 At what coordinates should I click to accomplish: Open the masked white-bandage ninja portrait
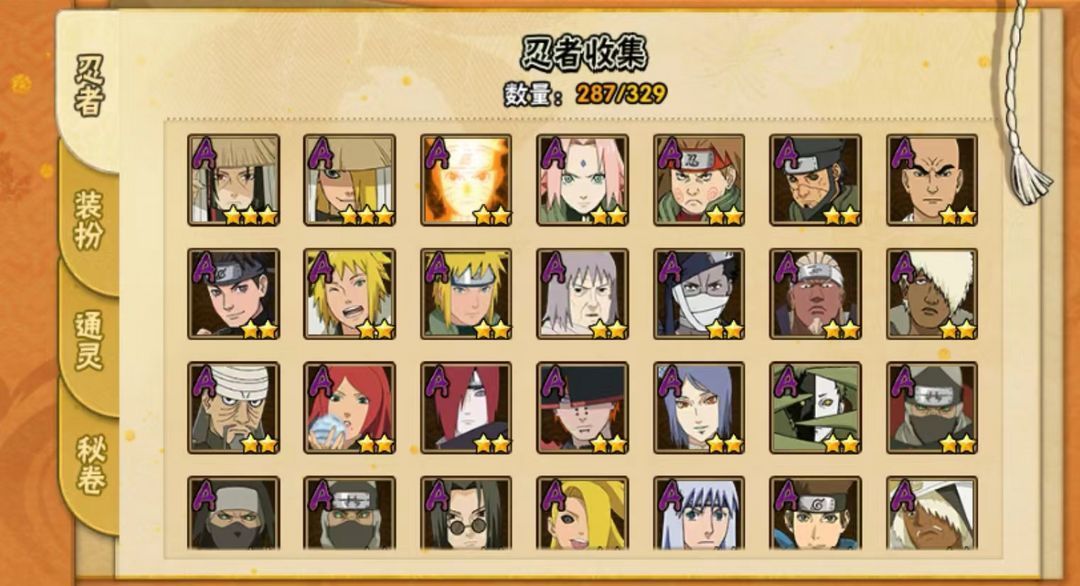click(699, 294)
